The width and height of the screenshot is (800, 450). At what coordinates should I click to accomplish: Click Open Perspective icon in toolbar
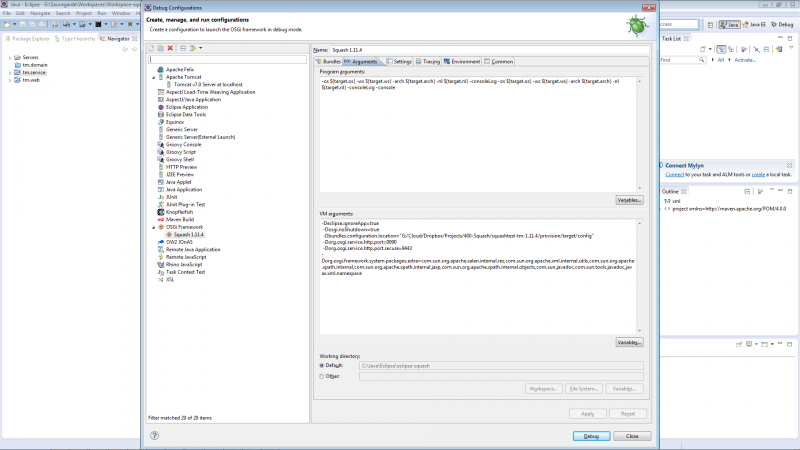[710, 24]
